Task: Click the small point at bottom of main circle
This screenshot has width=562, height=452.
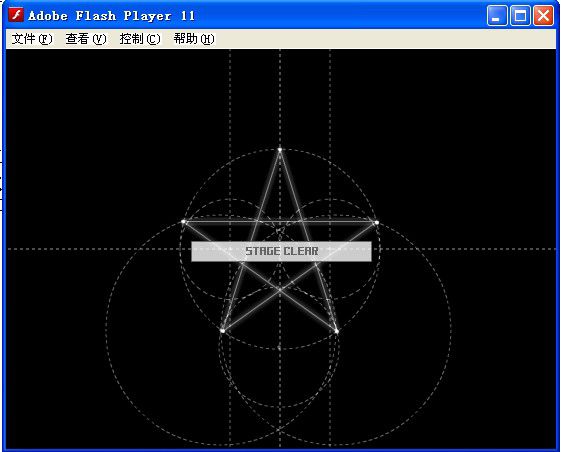Action: coord(280,348)
